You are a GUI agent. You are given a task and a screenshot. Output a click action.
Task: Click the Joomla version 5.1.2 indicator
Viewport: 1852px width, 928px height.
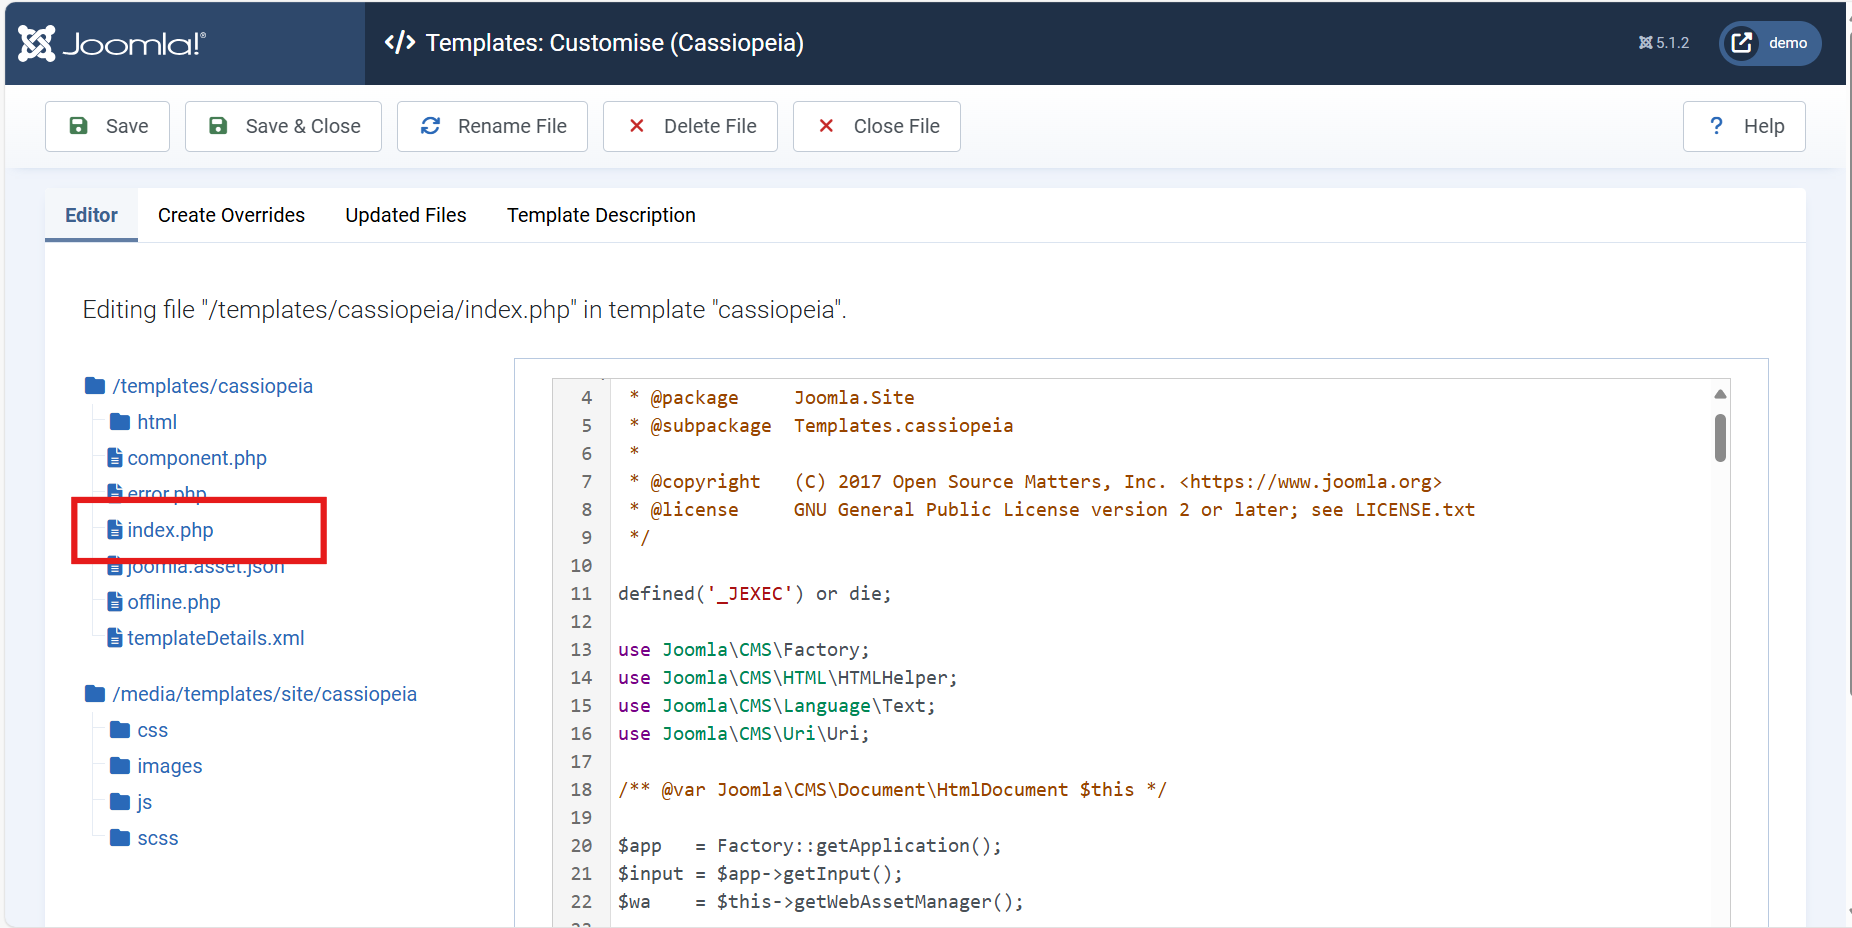coord(1664,43)
